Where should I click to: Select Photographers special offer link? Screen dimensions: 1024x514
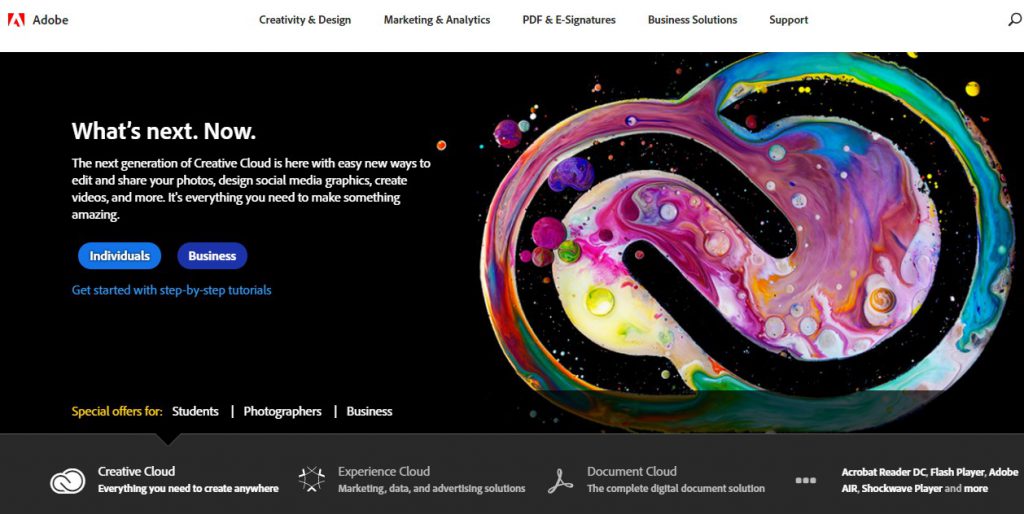pyautogui.click(x=283, y=411)
